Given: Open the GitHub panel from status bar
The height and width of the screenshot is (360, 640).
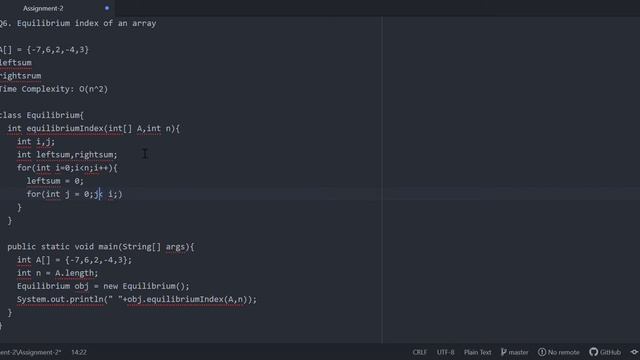Looking at the screenshot, I should [605, 352].
